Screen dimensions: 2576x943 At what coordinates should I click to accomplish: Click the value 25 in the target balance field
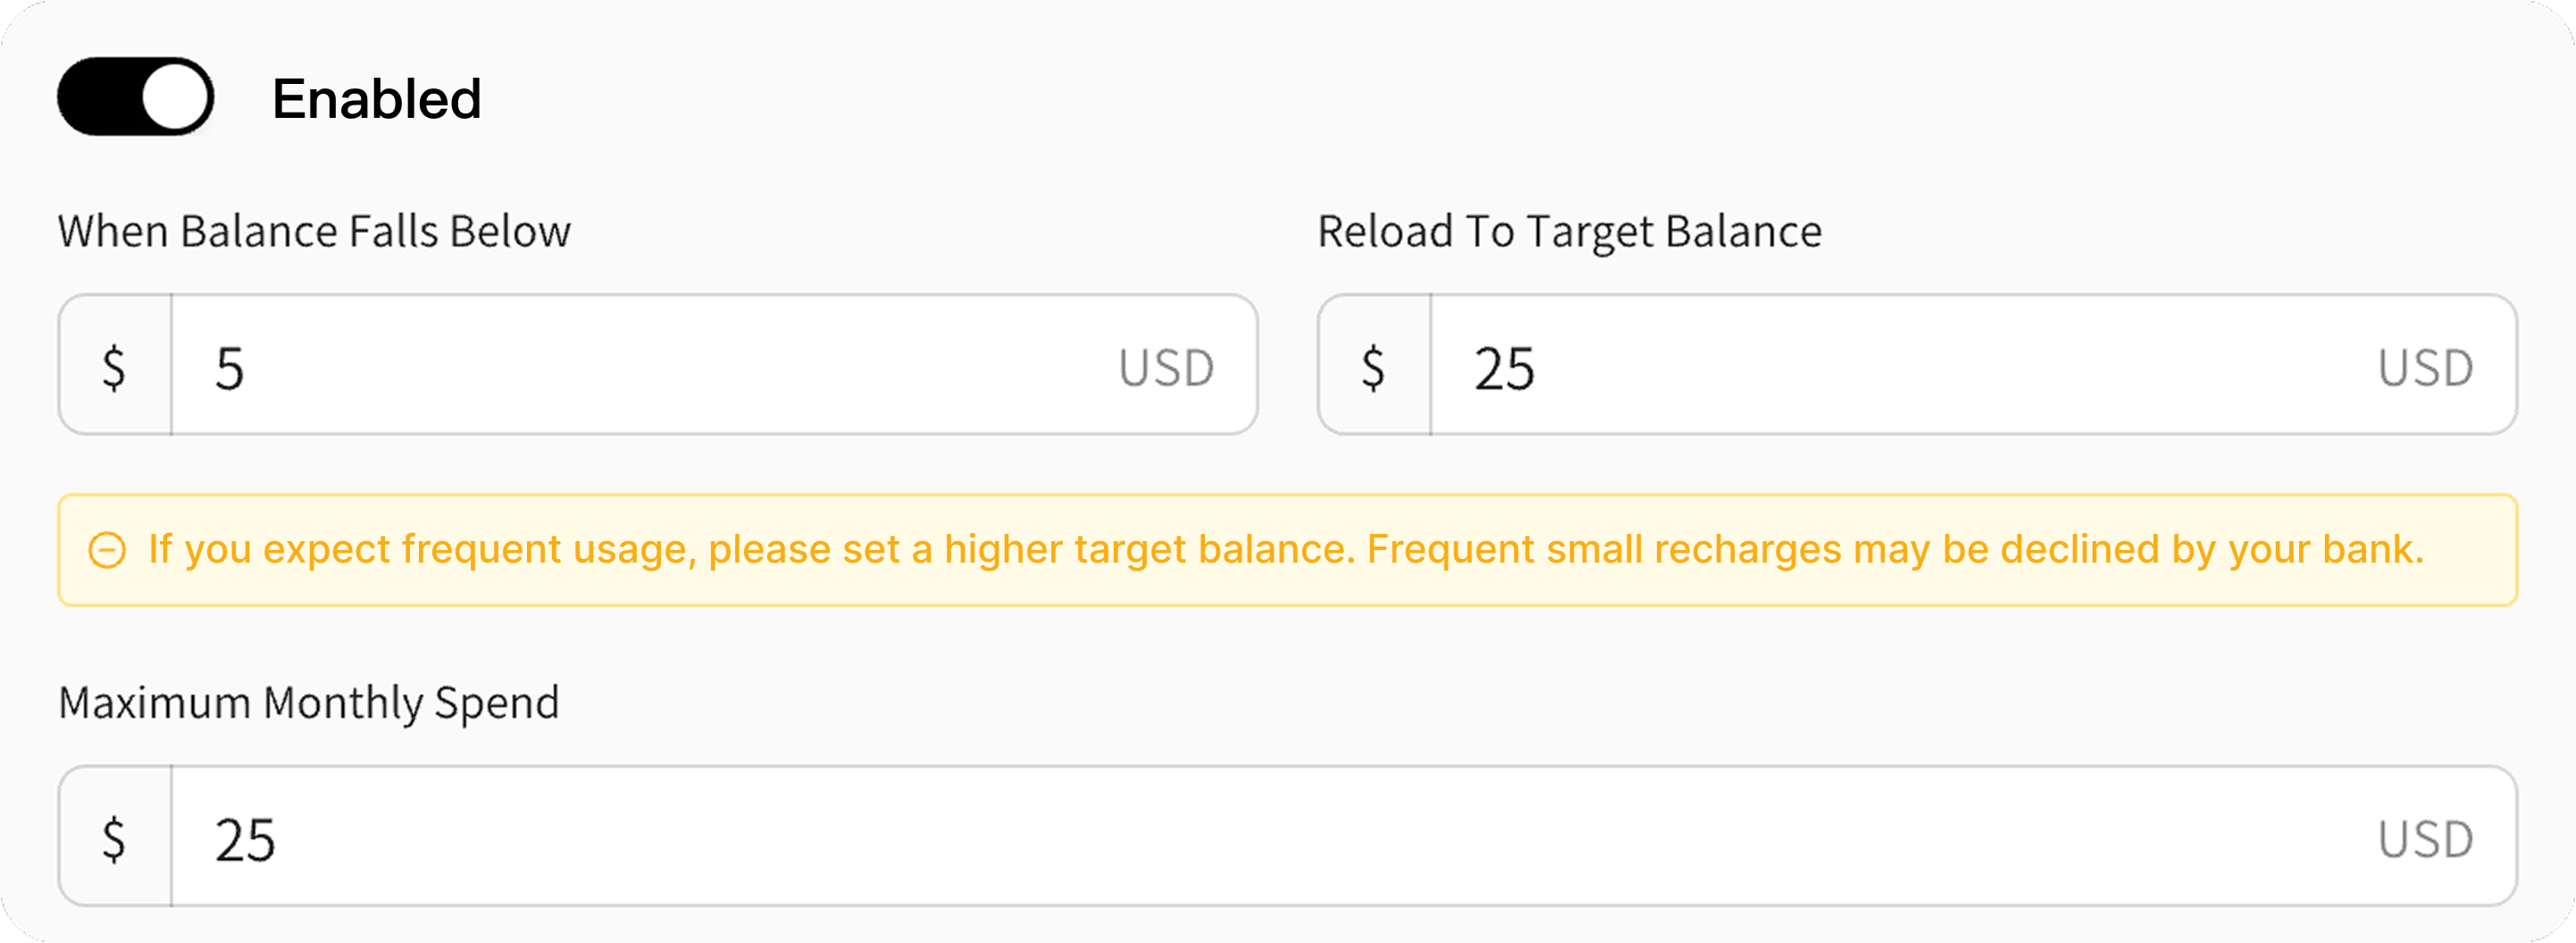point(1504,369)
